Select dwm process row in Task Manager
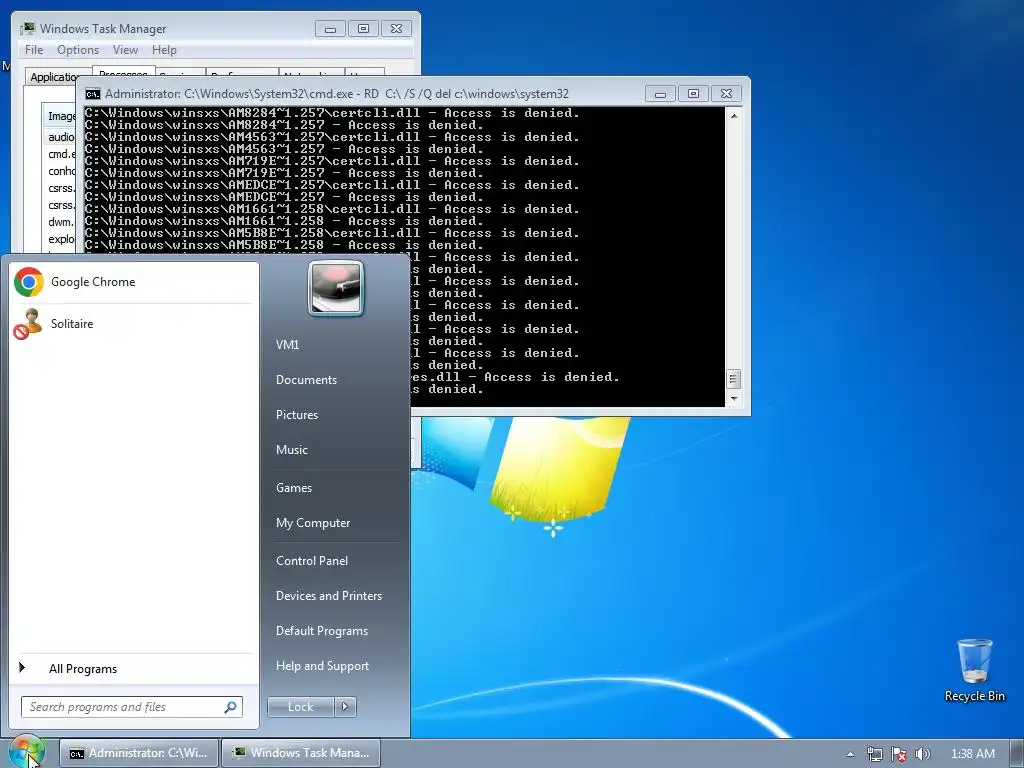 coord(60,222)
